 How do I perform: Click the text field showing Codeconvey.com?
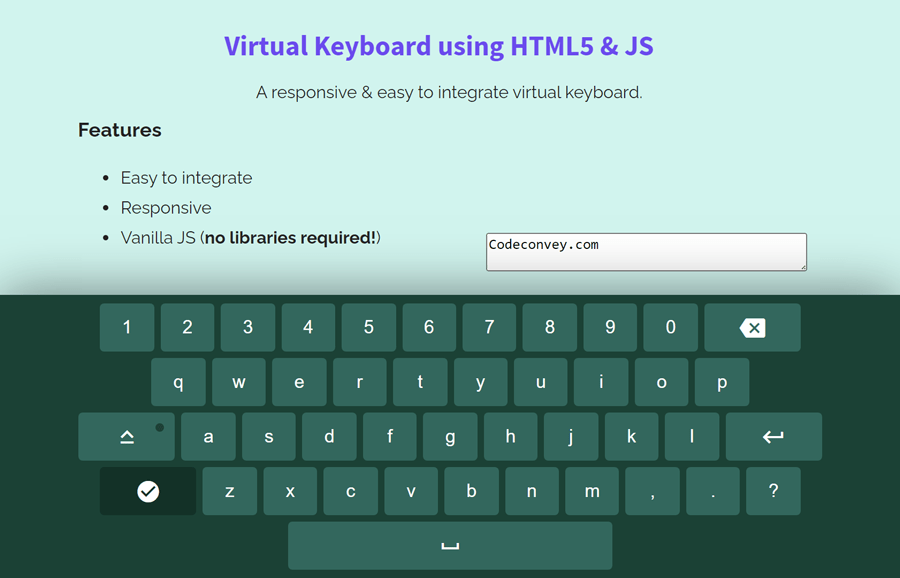pos(645,251)
